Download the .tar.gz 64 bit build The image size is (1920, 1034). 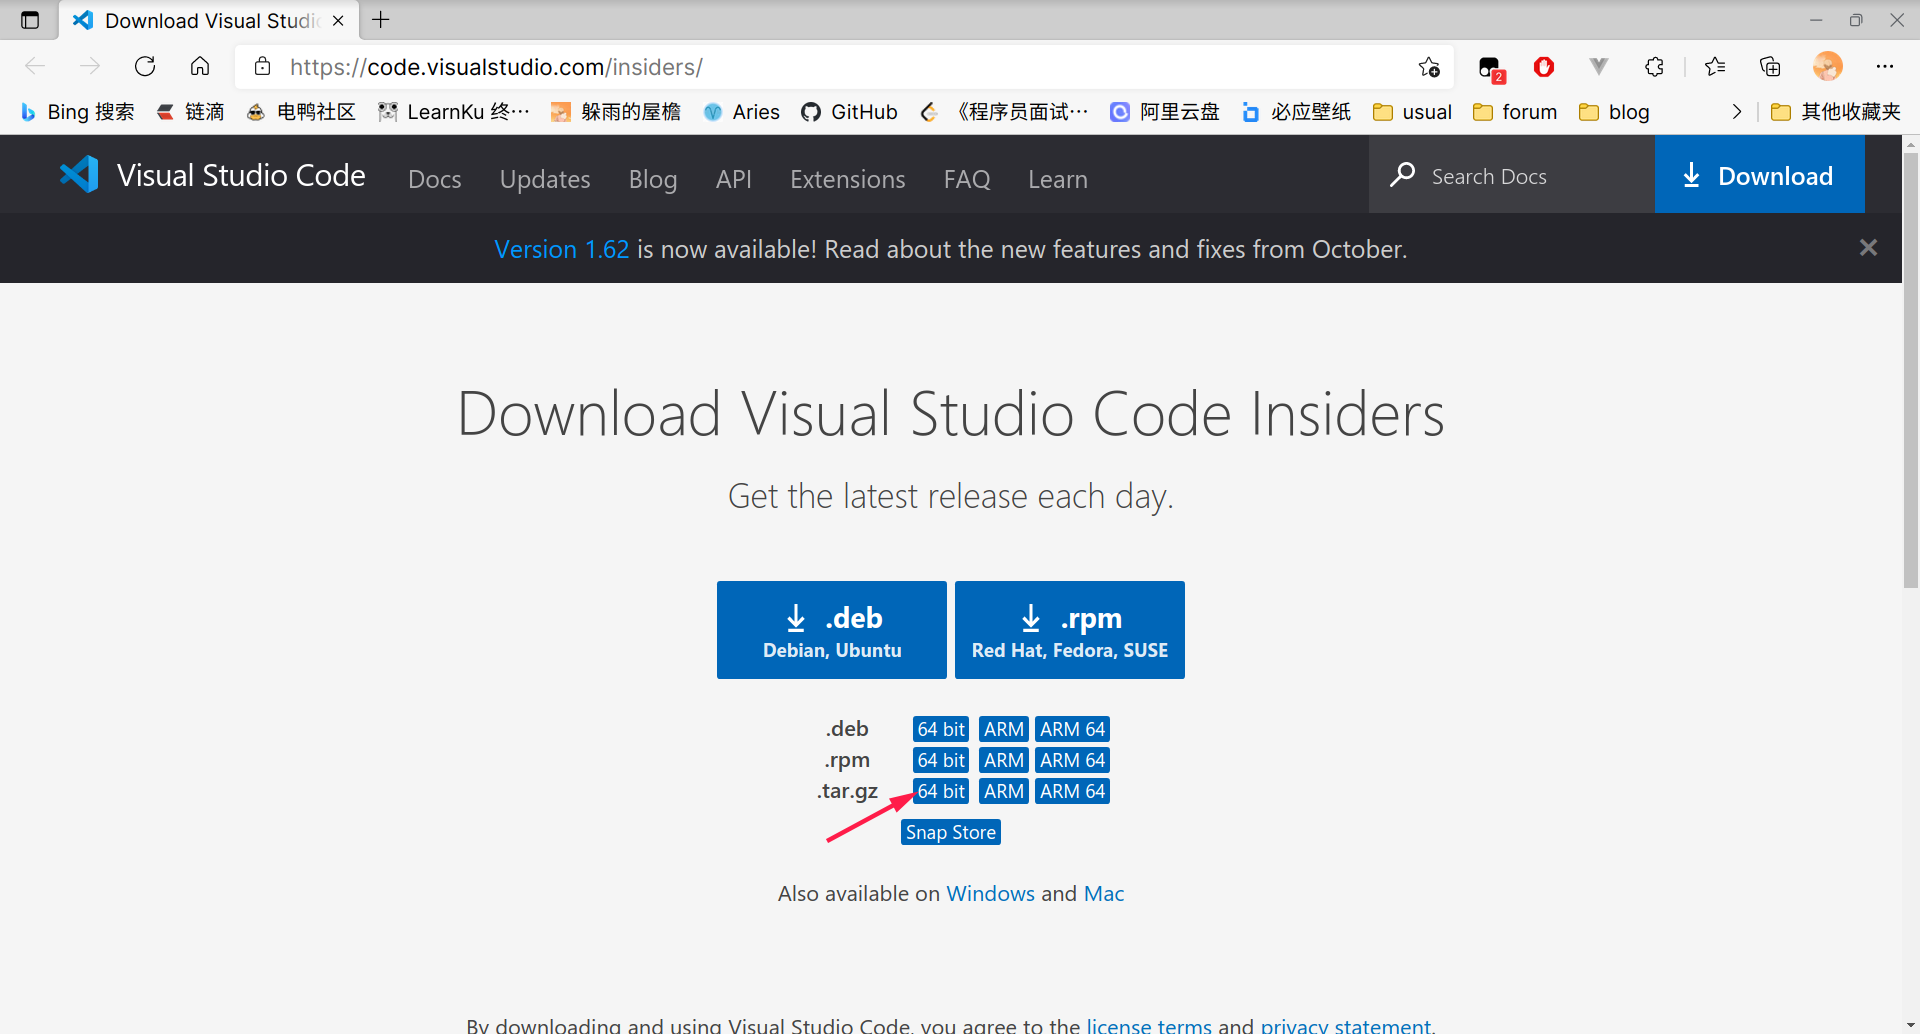click(941, 791)
